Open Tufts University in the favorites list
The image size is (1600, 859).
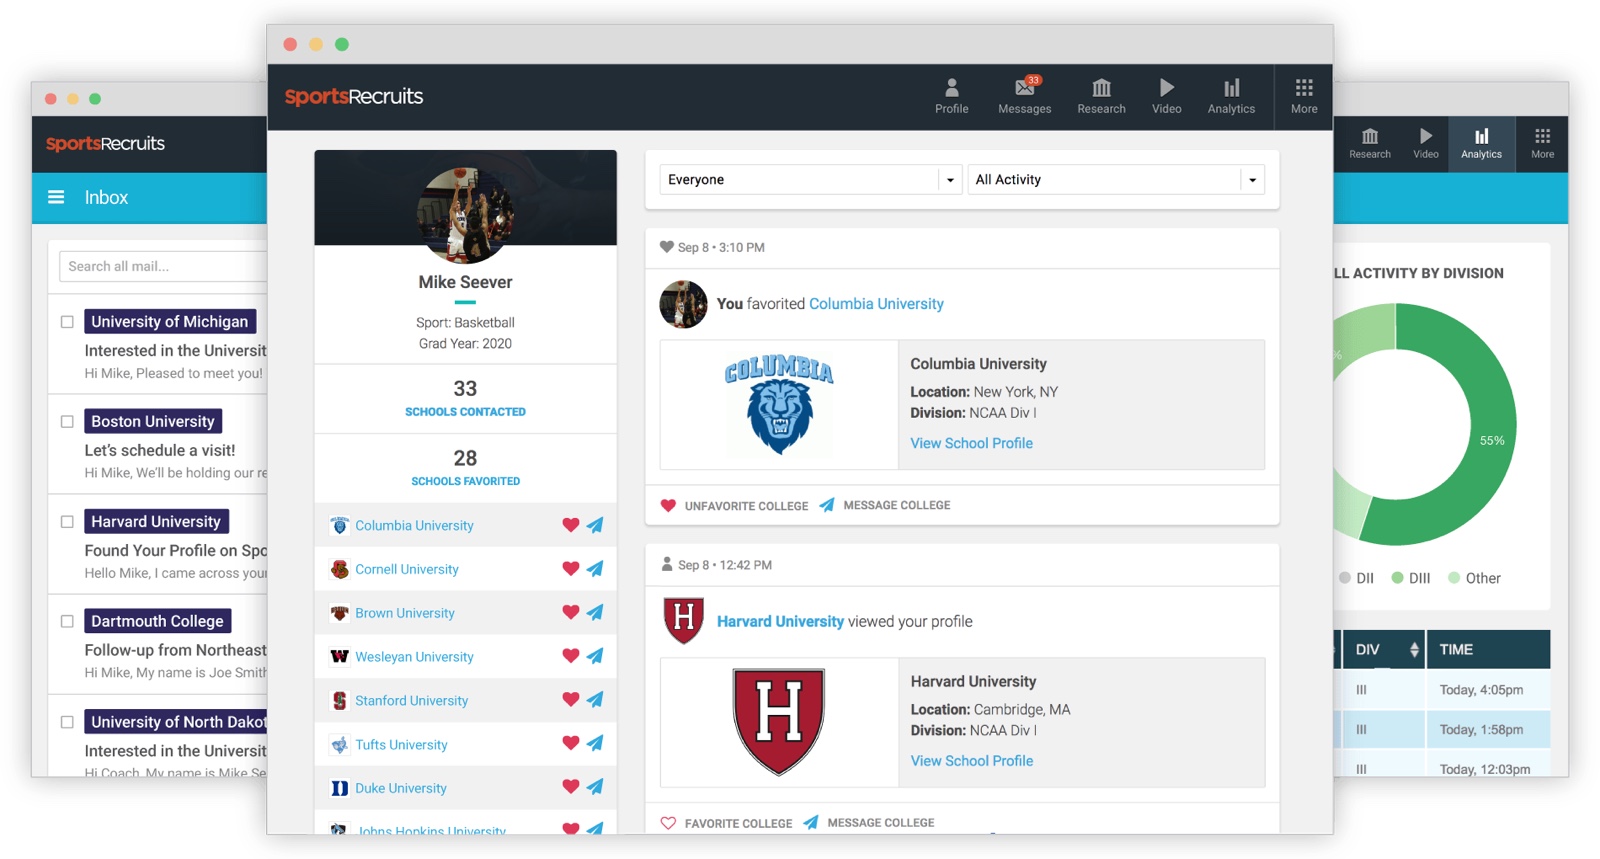(x=401, y=745)
